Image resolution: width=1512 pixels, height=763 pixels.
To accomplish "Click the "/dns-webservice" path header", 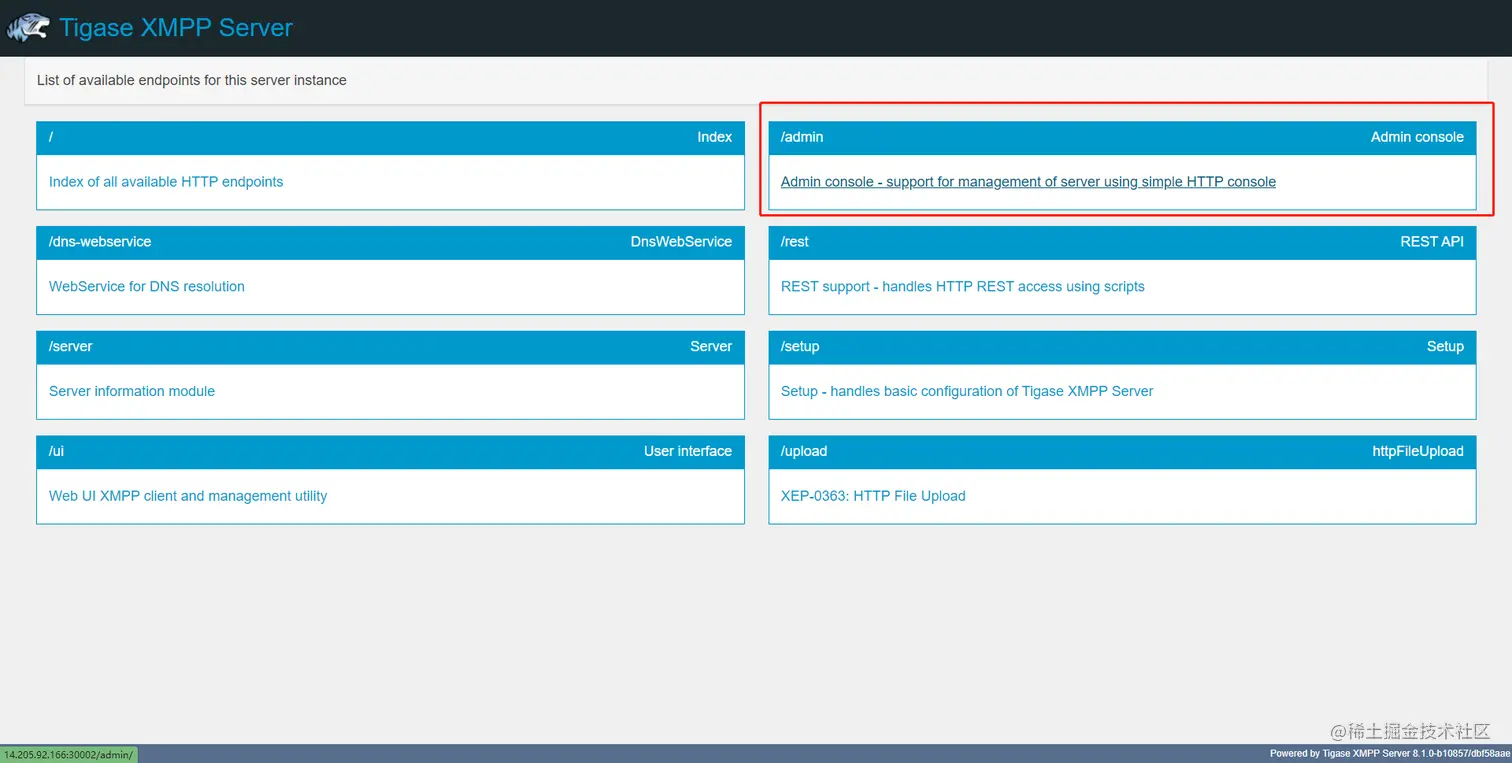I will 100,242.
